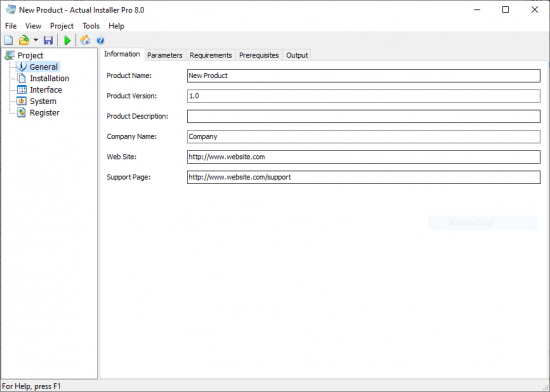
Task: Select Register in the project tree
Action: (45, 113)
